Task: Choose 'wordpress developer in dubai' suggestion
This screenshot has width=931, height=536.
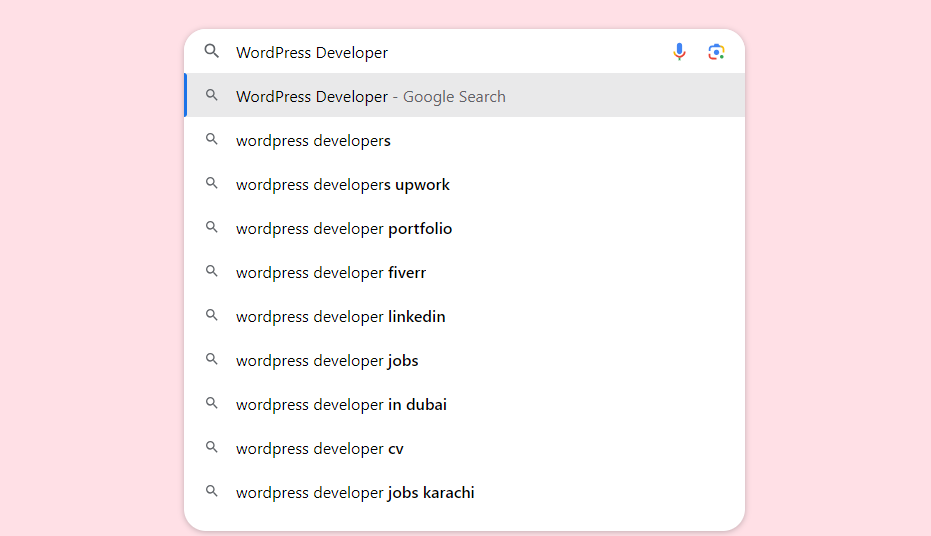Action: click(464, 404)
